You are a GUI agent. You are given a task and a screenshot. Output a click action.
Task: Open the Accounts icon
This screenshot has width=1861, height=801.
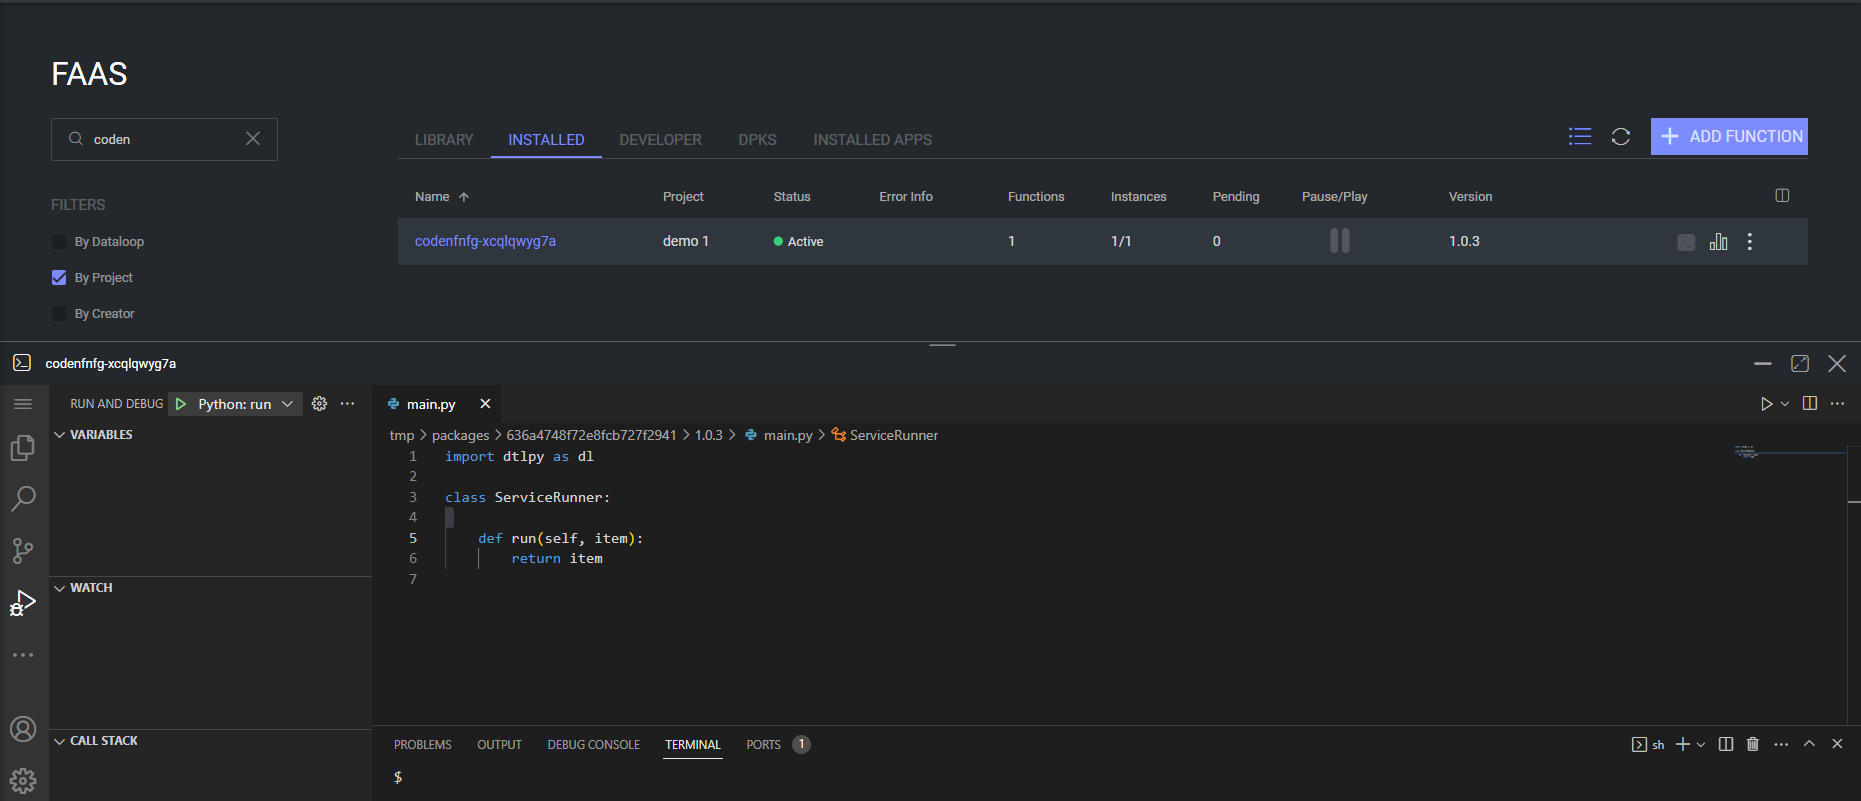(23, 729)
